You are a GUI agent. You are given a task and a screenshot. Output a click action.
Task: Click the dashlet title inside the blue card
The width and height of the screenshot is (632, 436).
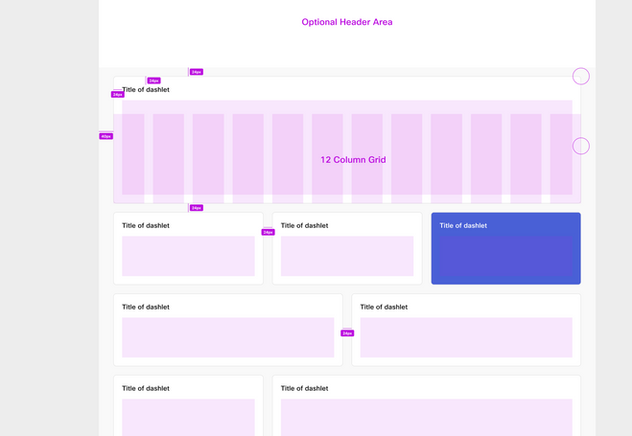point(463,226)
